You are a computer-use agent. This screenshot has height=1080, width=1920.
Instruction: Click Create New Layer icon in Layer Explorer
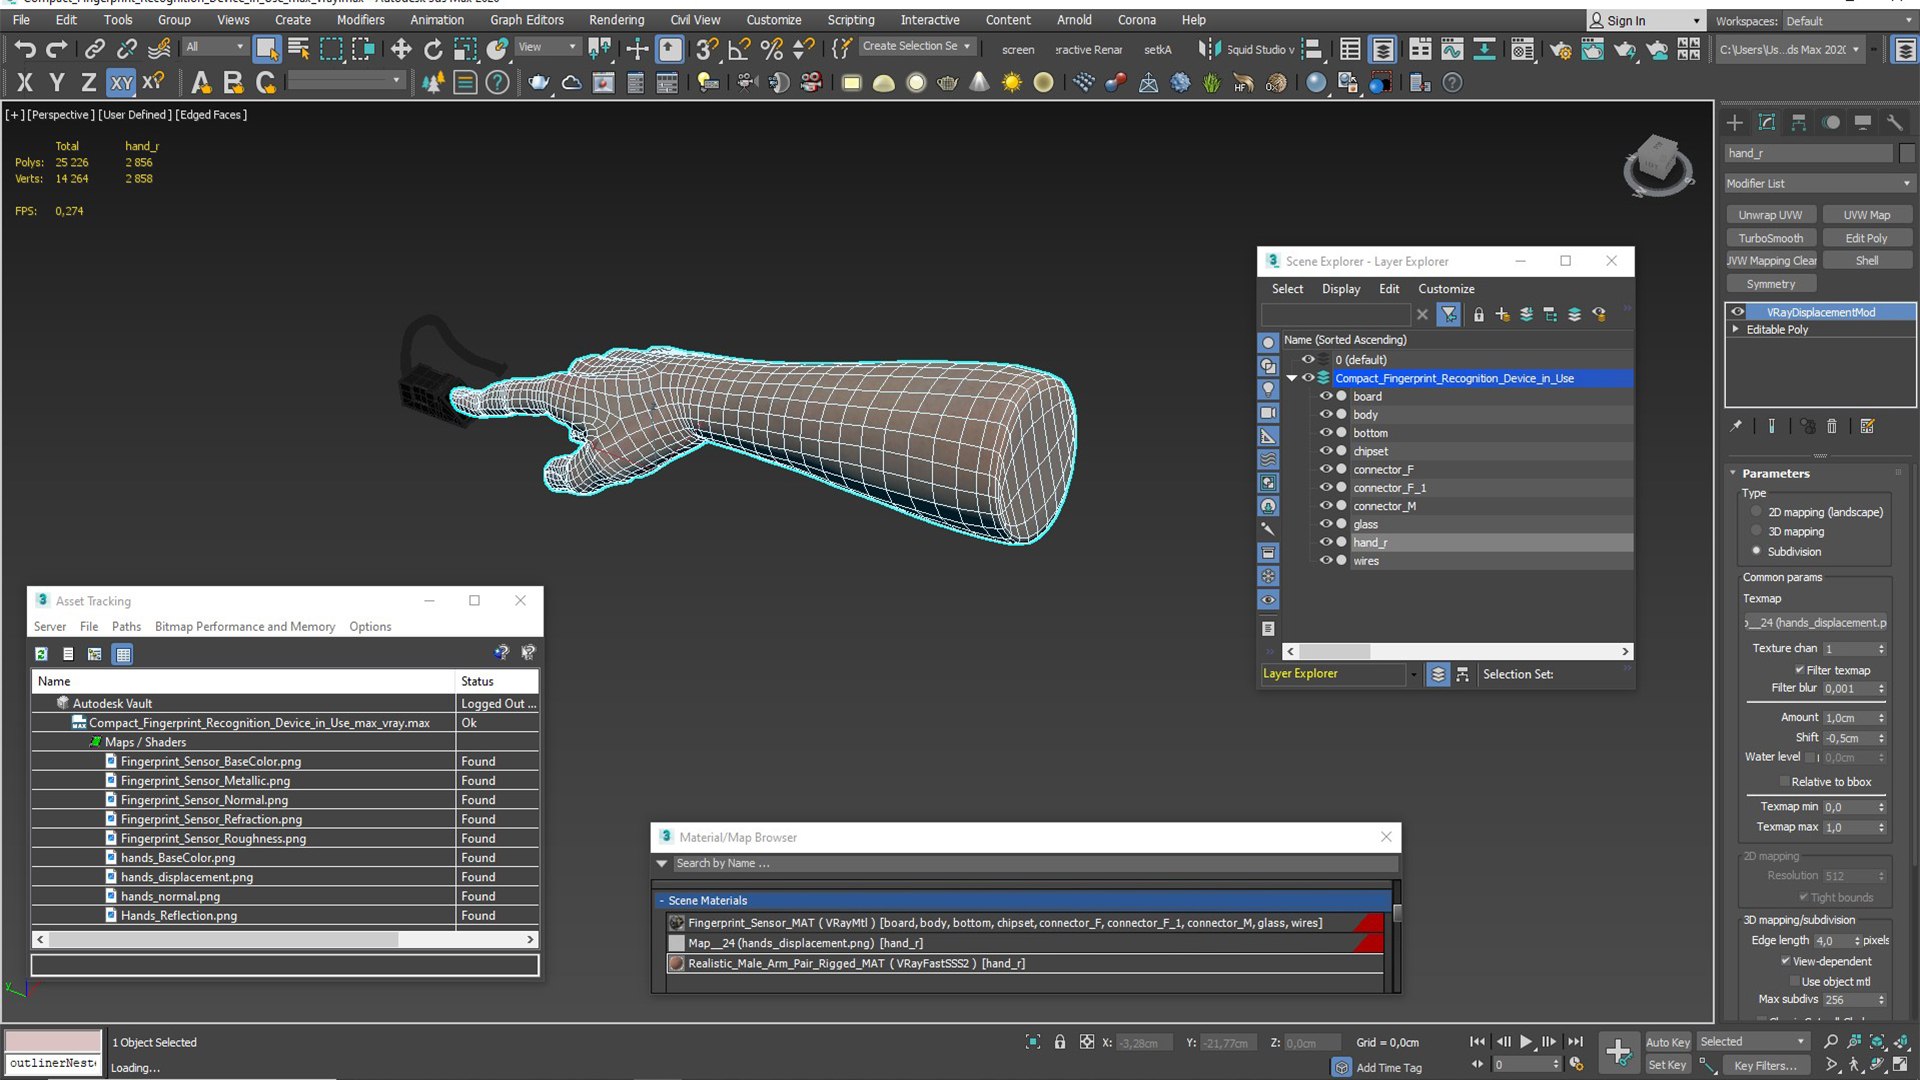pyautogui.click(x=1502, y=315)
